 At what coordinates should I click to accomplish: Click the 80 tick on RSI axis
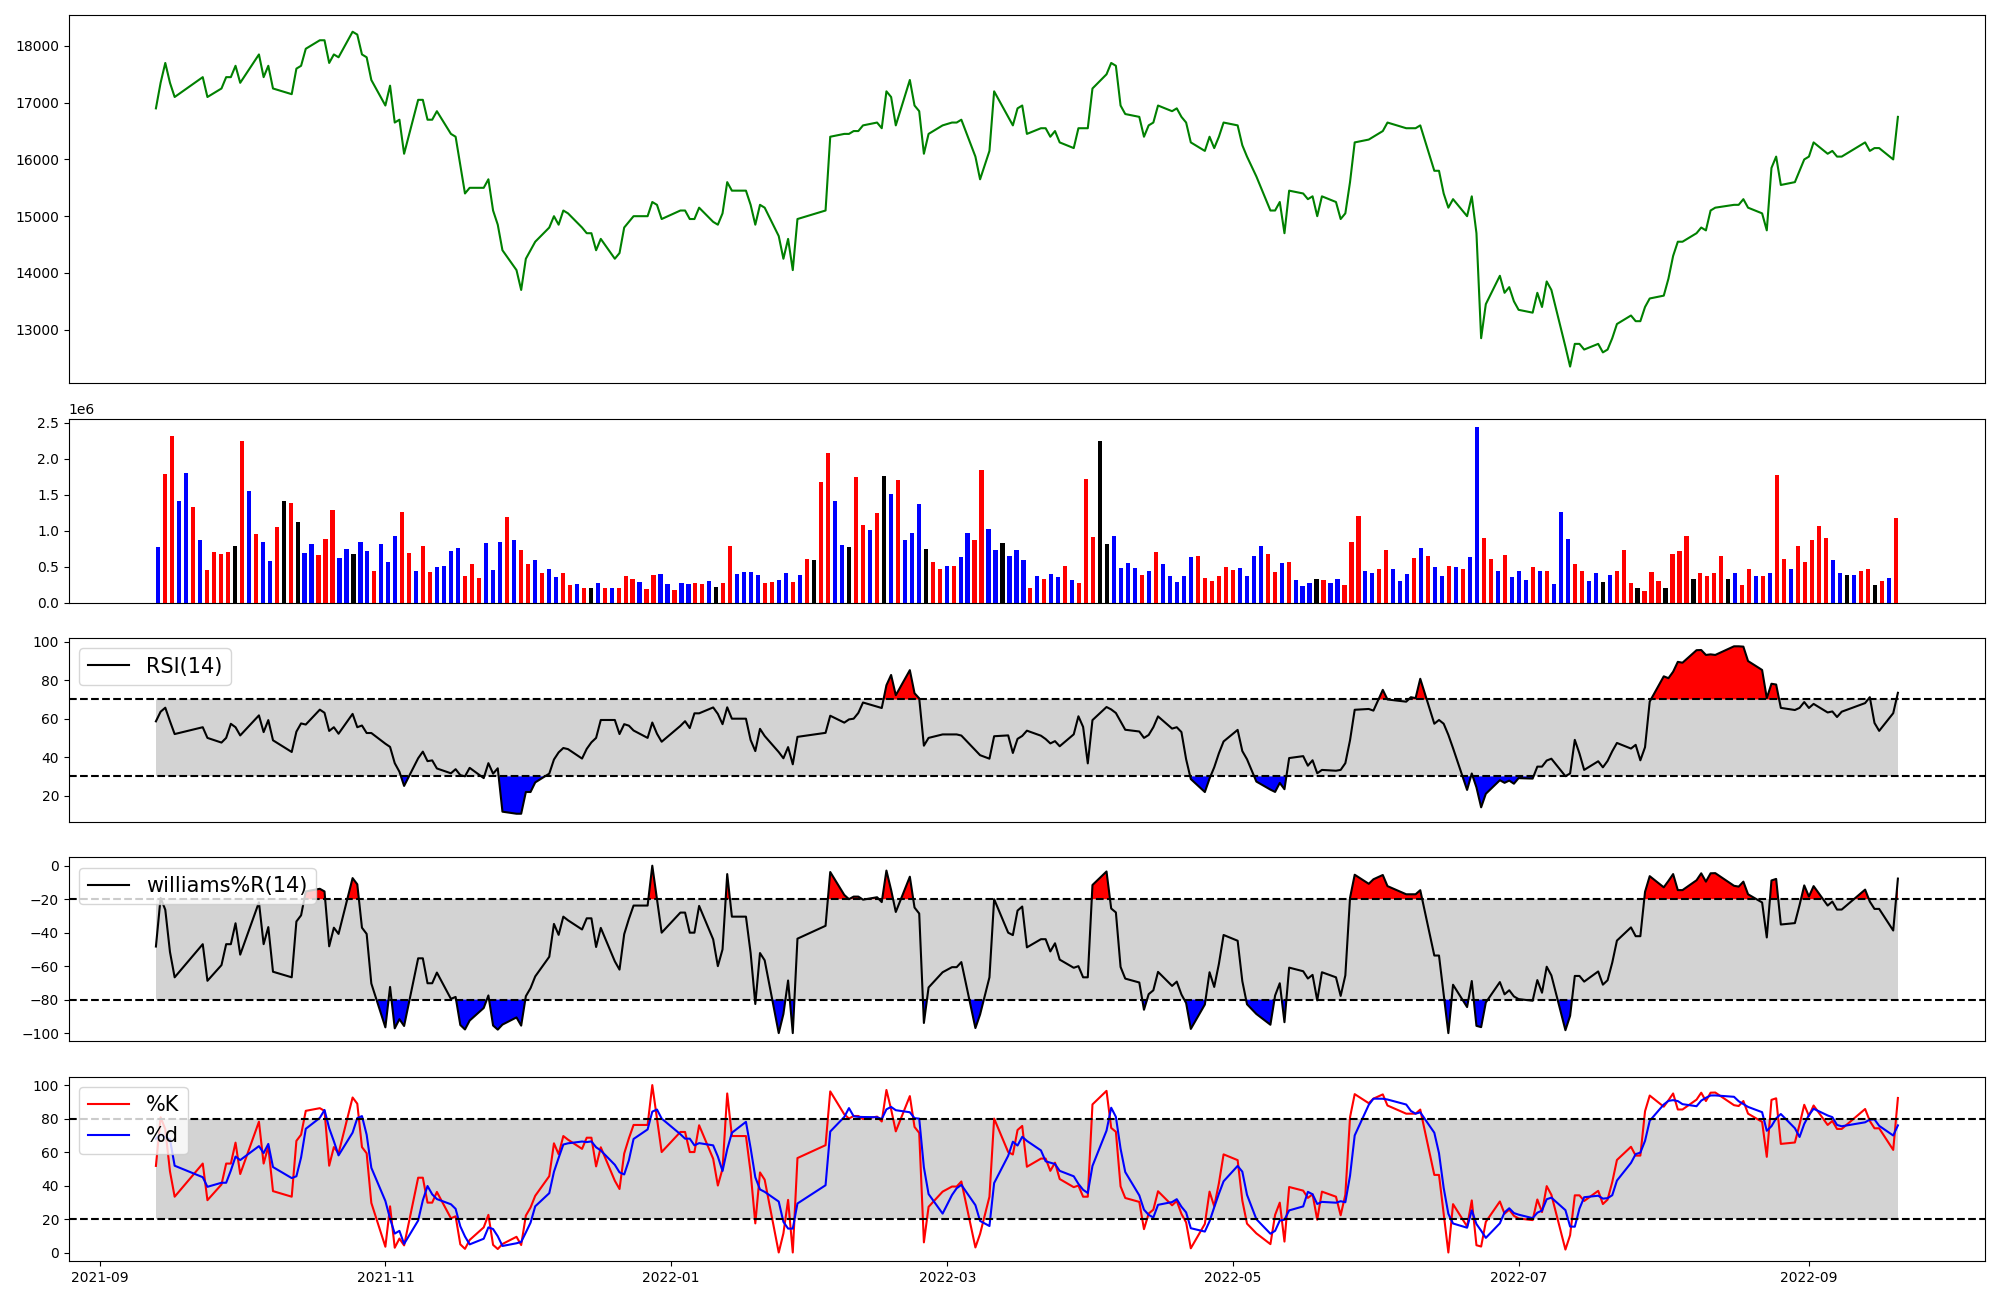tap(49, 681)
